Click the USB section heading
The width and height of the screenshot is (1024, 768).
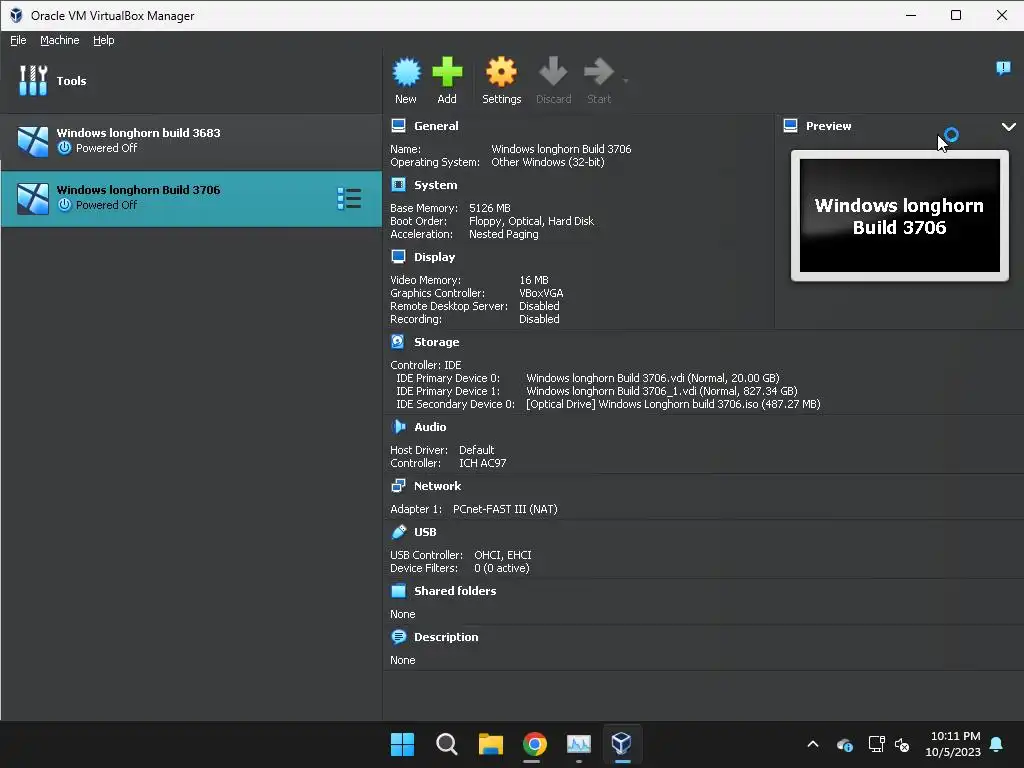[x=424, y=532]
